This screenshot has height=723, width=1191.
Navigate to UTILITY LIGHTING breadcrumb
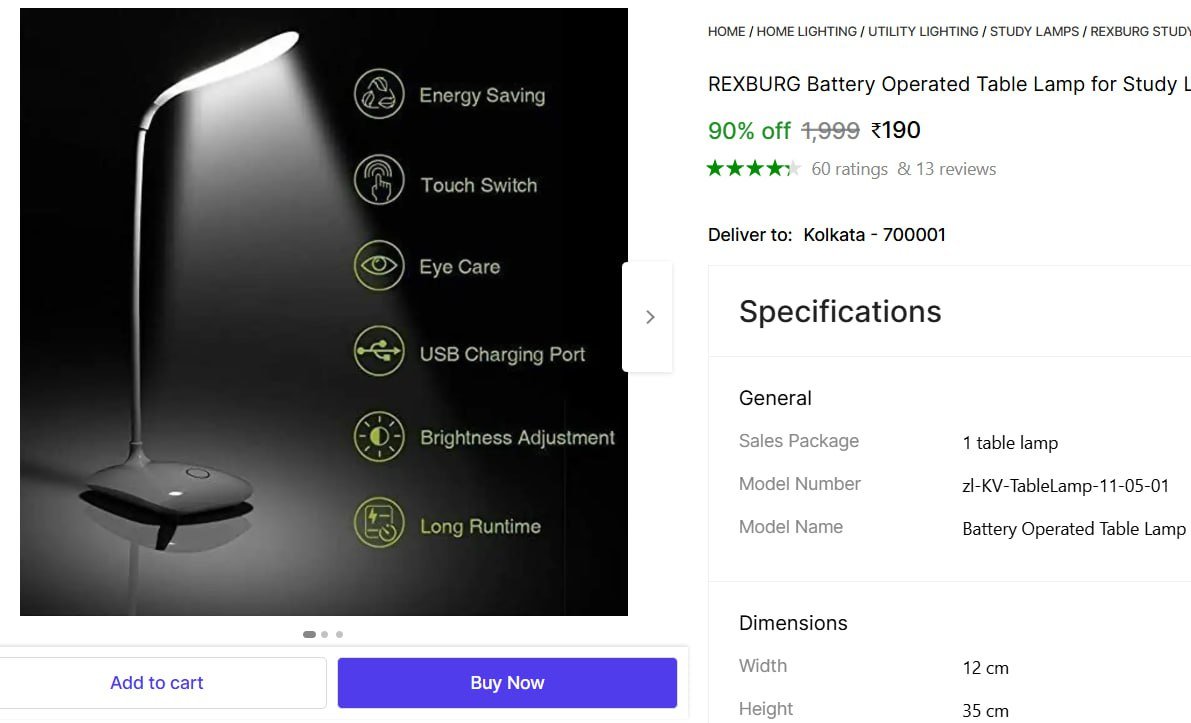(923, 32)
